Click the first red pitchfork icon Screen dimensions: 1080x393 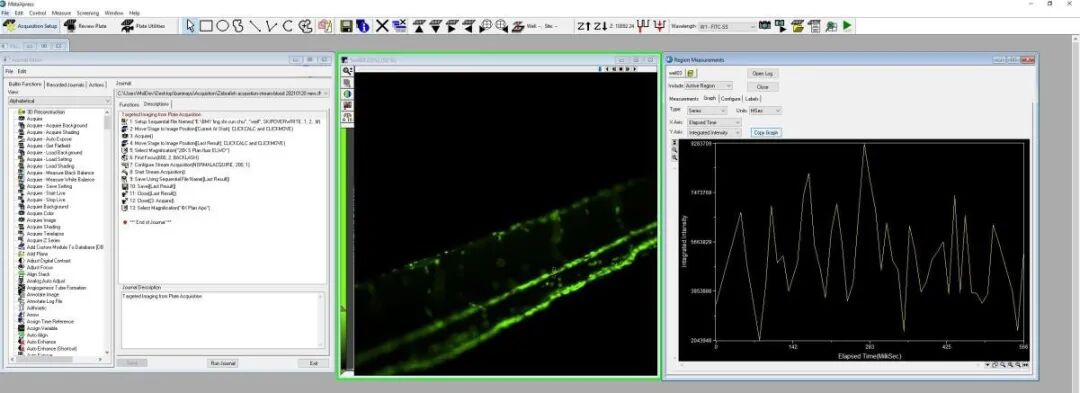click(644, 26)
